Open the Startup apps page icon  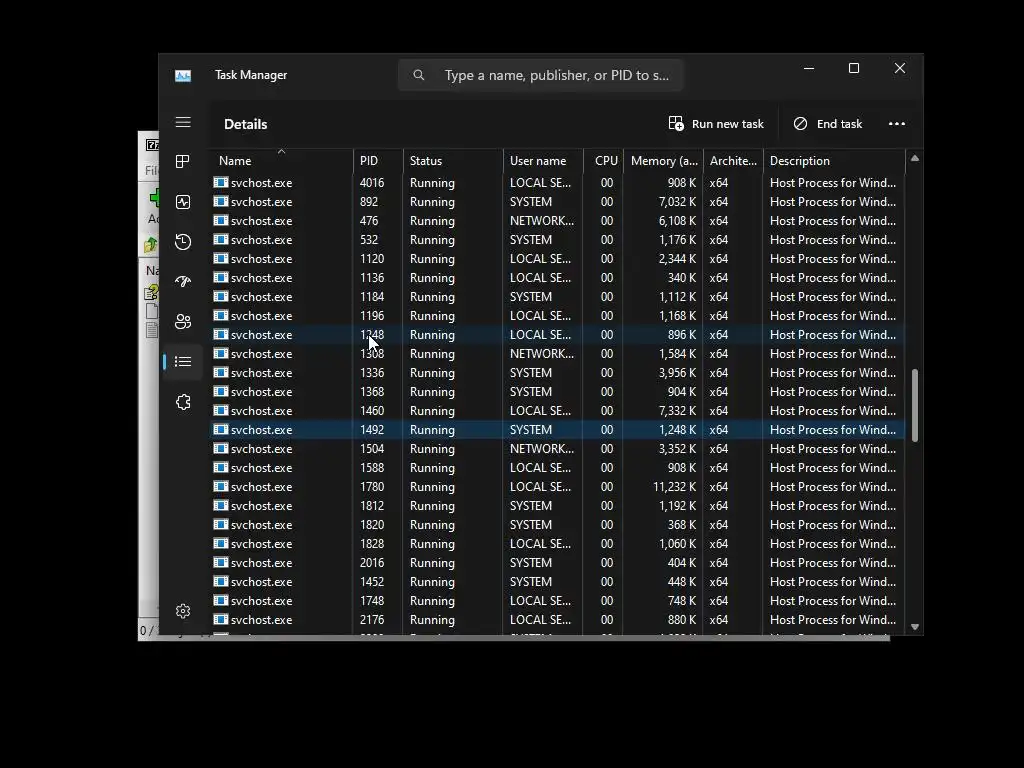tap(183, 281)
